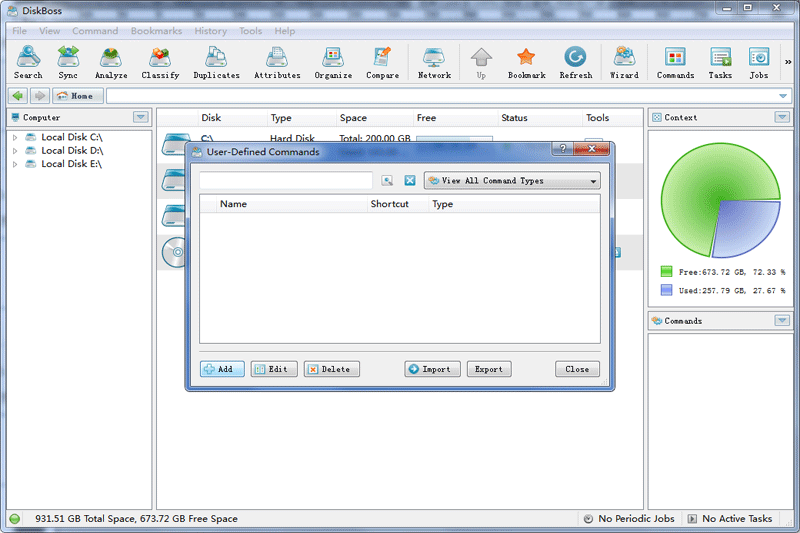800x533 pixels.
Task: Open the Sync tool
Action: pos(68,62)
